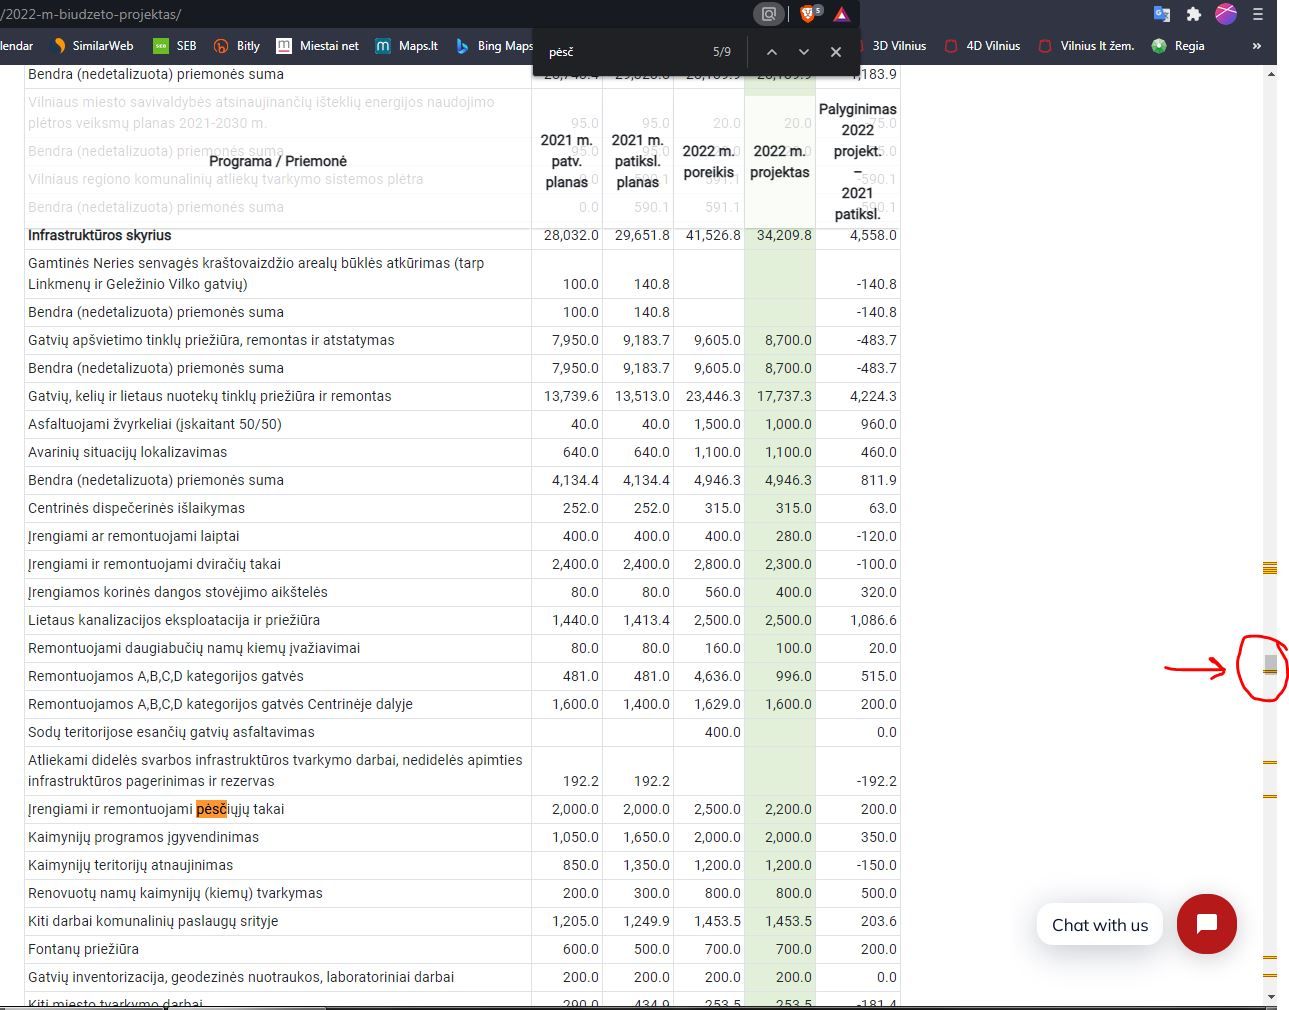The height and width of the screenshot is (1010, 1289).
Task: Click the Brave Shields lion icon
Action: coord(808,14)
